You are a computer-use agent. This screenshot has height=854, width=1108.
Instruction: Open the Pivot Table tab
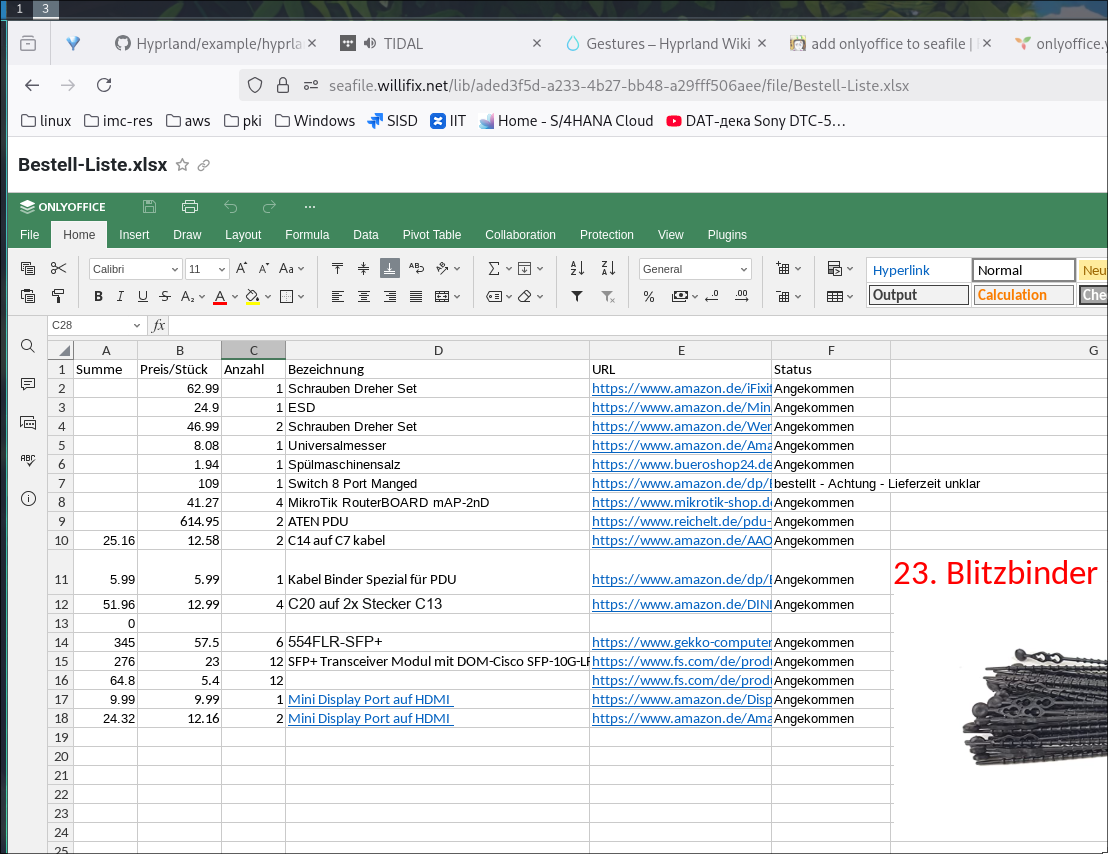click(431, 235)
